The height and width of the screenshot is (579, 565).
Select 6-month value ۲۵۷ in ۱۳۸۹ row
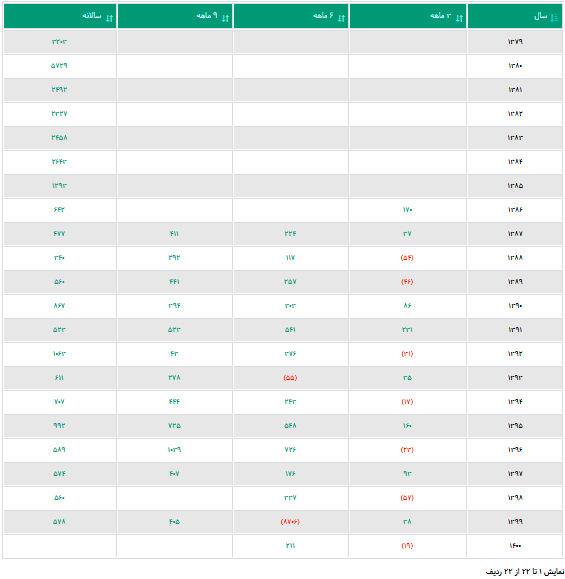pos(290,282)
